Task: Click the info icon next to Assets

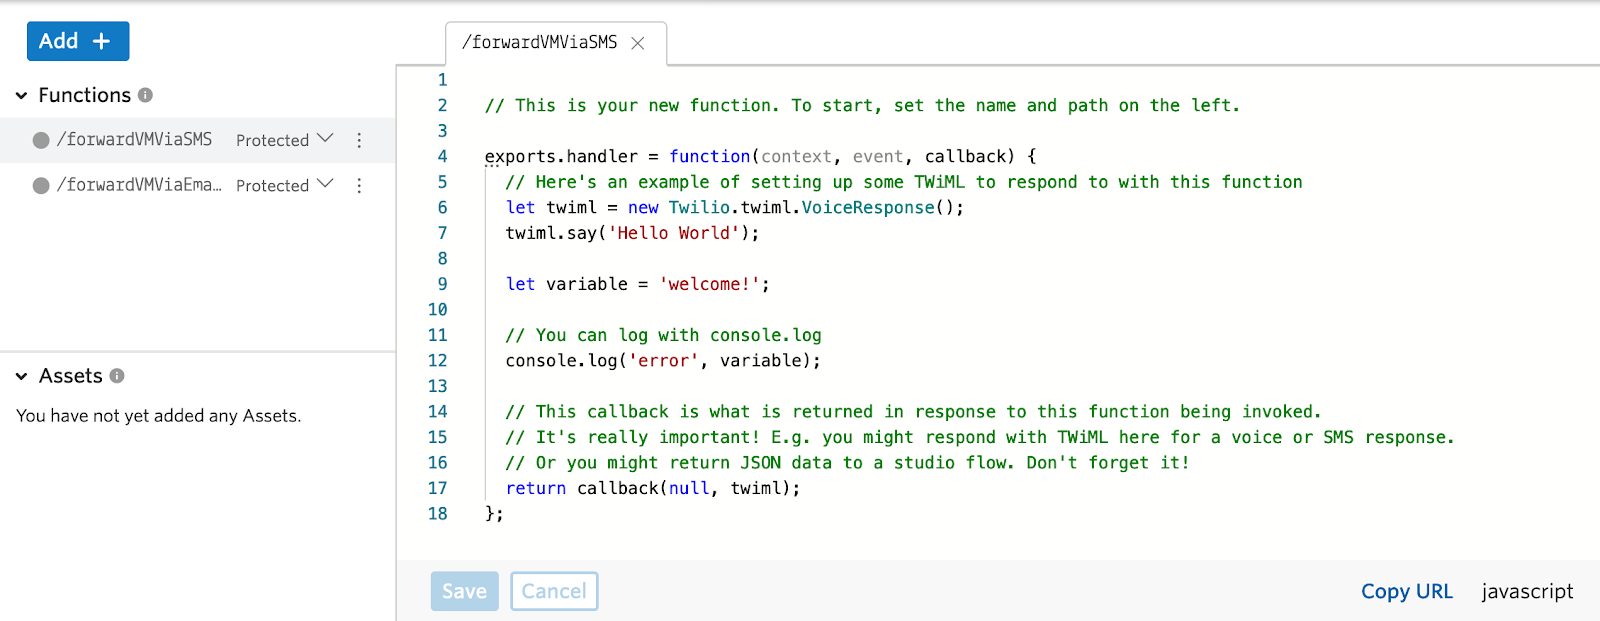Action: (117, 376)
